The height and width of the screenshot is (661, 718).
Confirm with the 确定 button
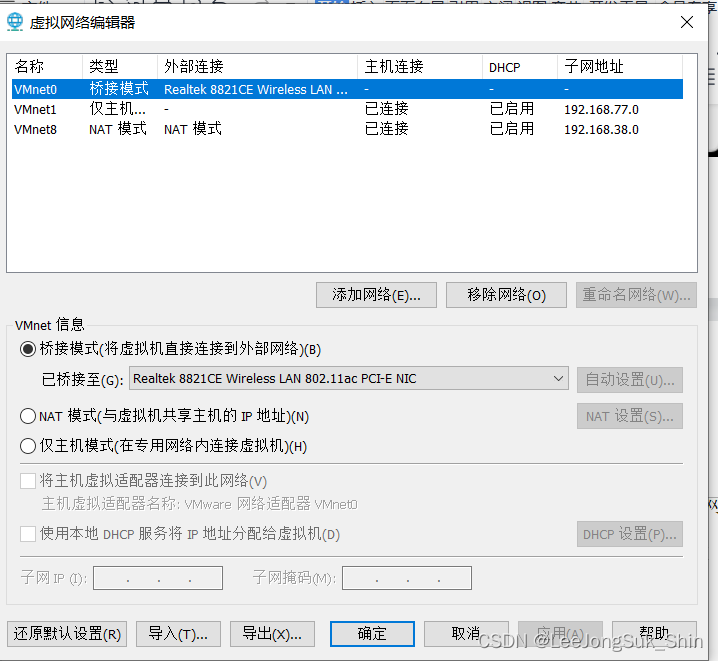(x=372, y=634)
